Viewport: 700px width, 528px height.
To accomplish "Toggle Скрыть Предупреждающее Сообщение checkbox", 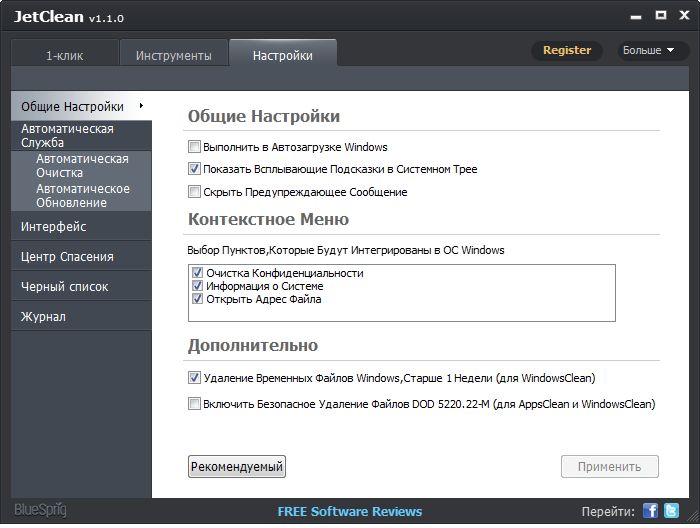I will (x=195, y=192).
